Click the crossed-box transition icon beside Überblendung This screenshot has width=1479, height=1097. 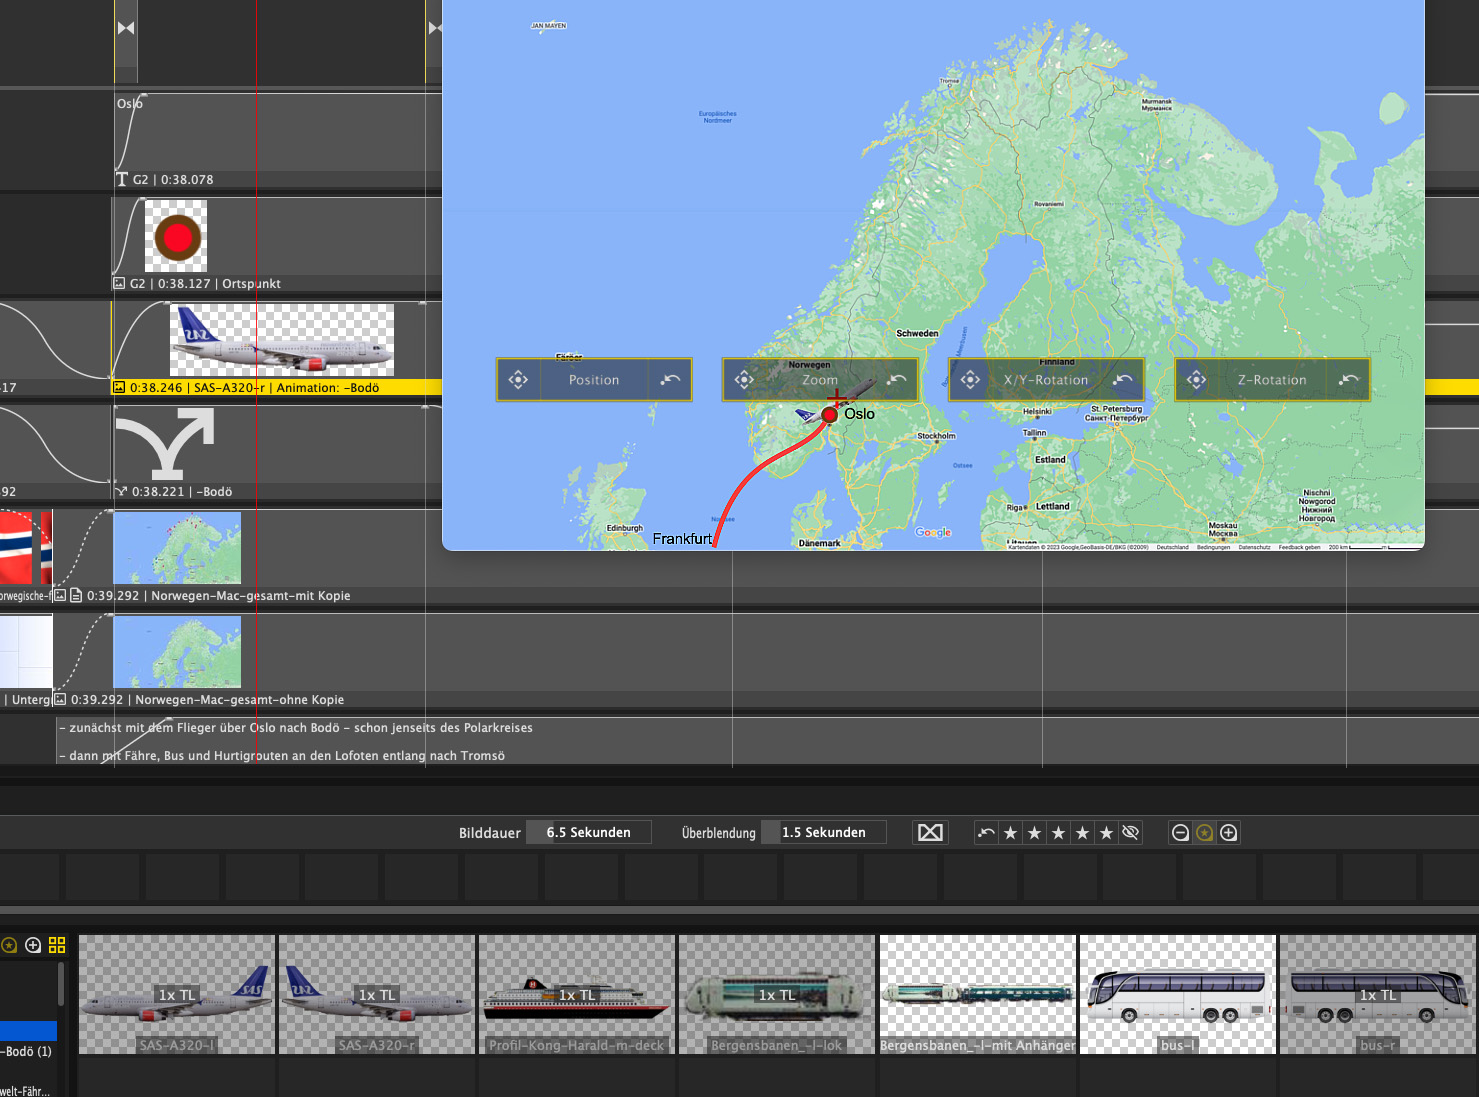click(930, 833)
